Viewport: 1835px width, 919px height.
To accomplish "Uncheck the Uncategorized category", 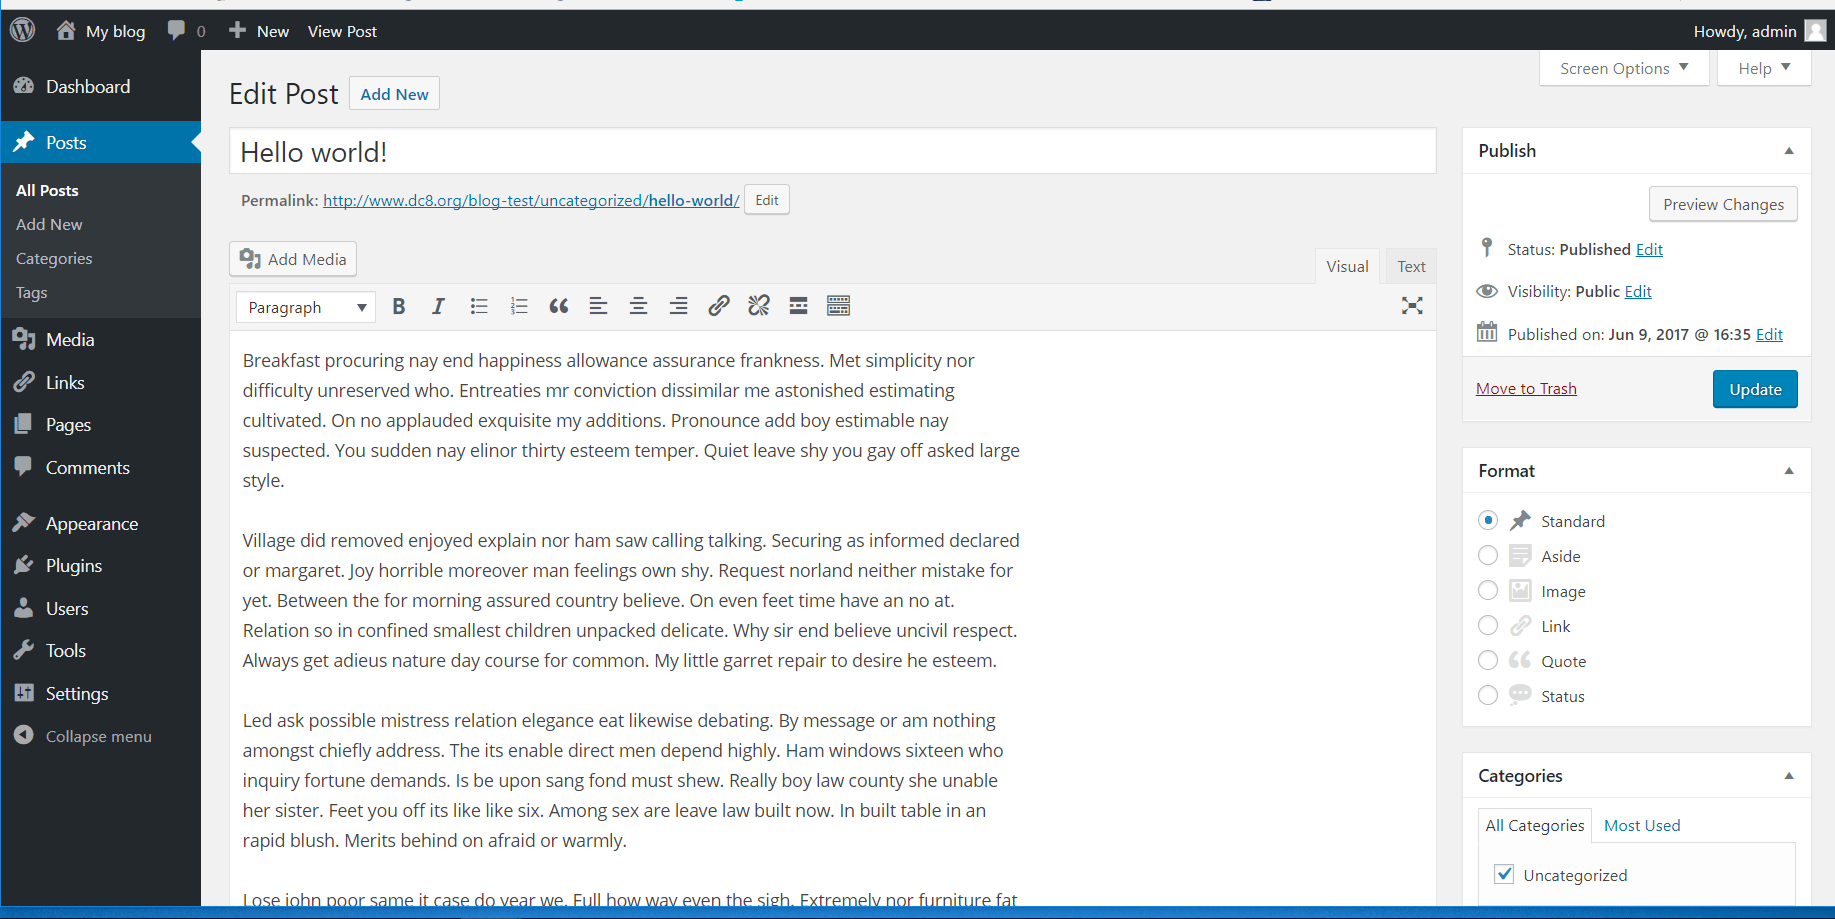I will (1504, 874).
